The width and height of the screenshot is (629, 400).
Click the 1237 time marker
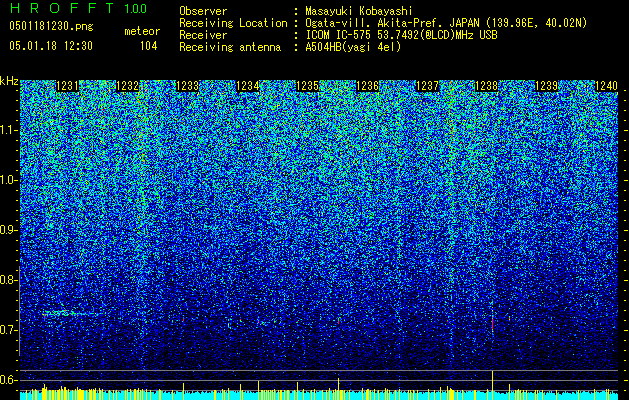pyautogui.click(x=428, y=86)
